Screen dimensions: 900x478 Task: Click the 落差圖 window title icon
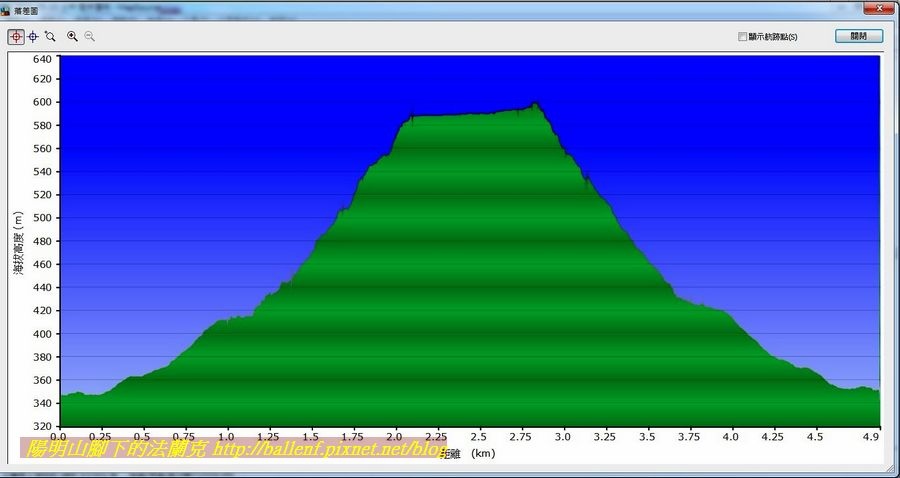point(5,10)
